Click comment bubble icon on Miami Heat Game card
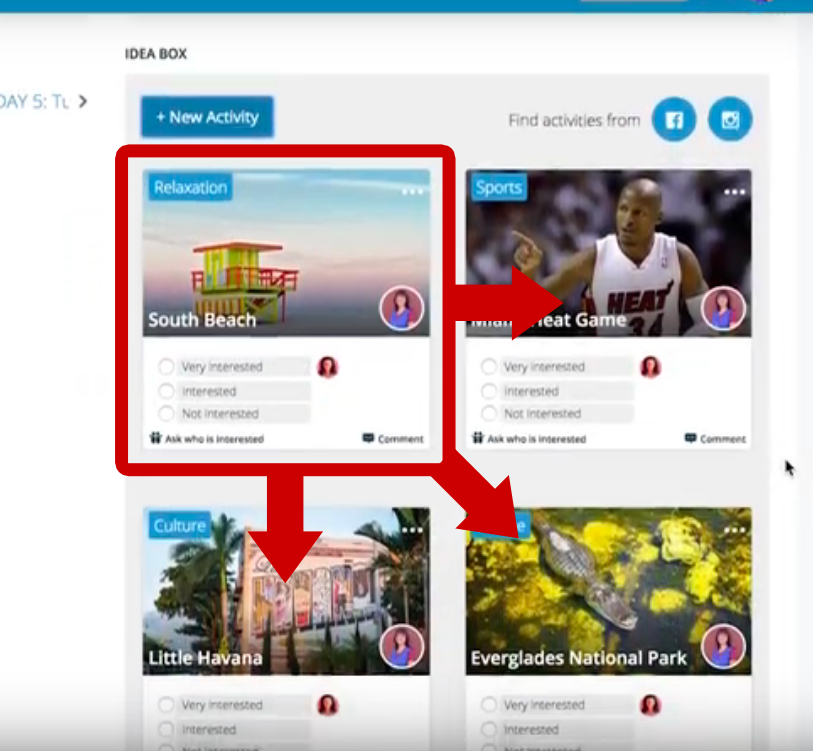The width and height of the screenshot is (813, 751). 691,438
